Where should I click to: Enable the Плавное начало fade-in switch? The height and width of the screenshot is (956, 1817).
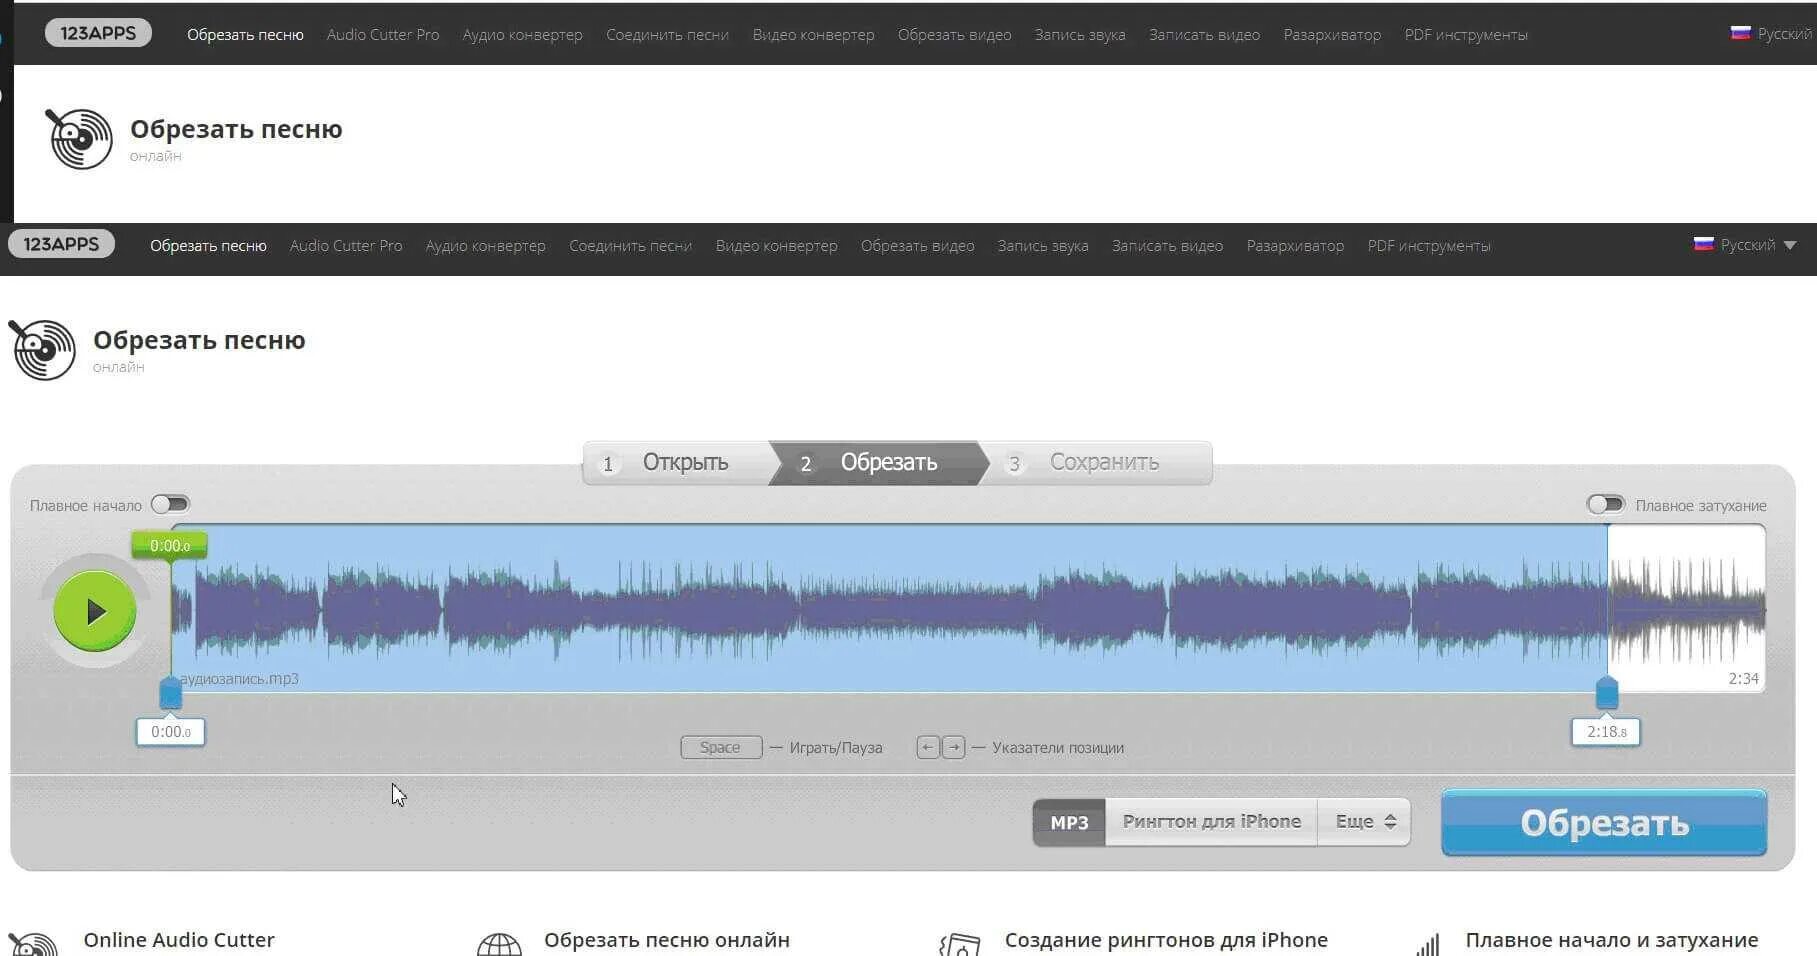170,504
